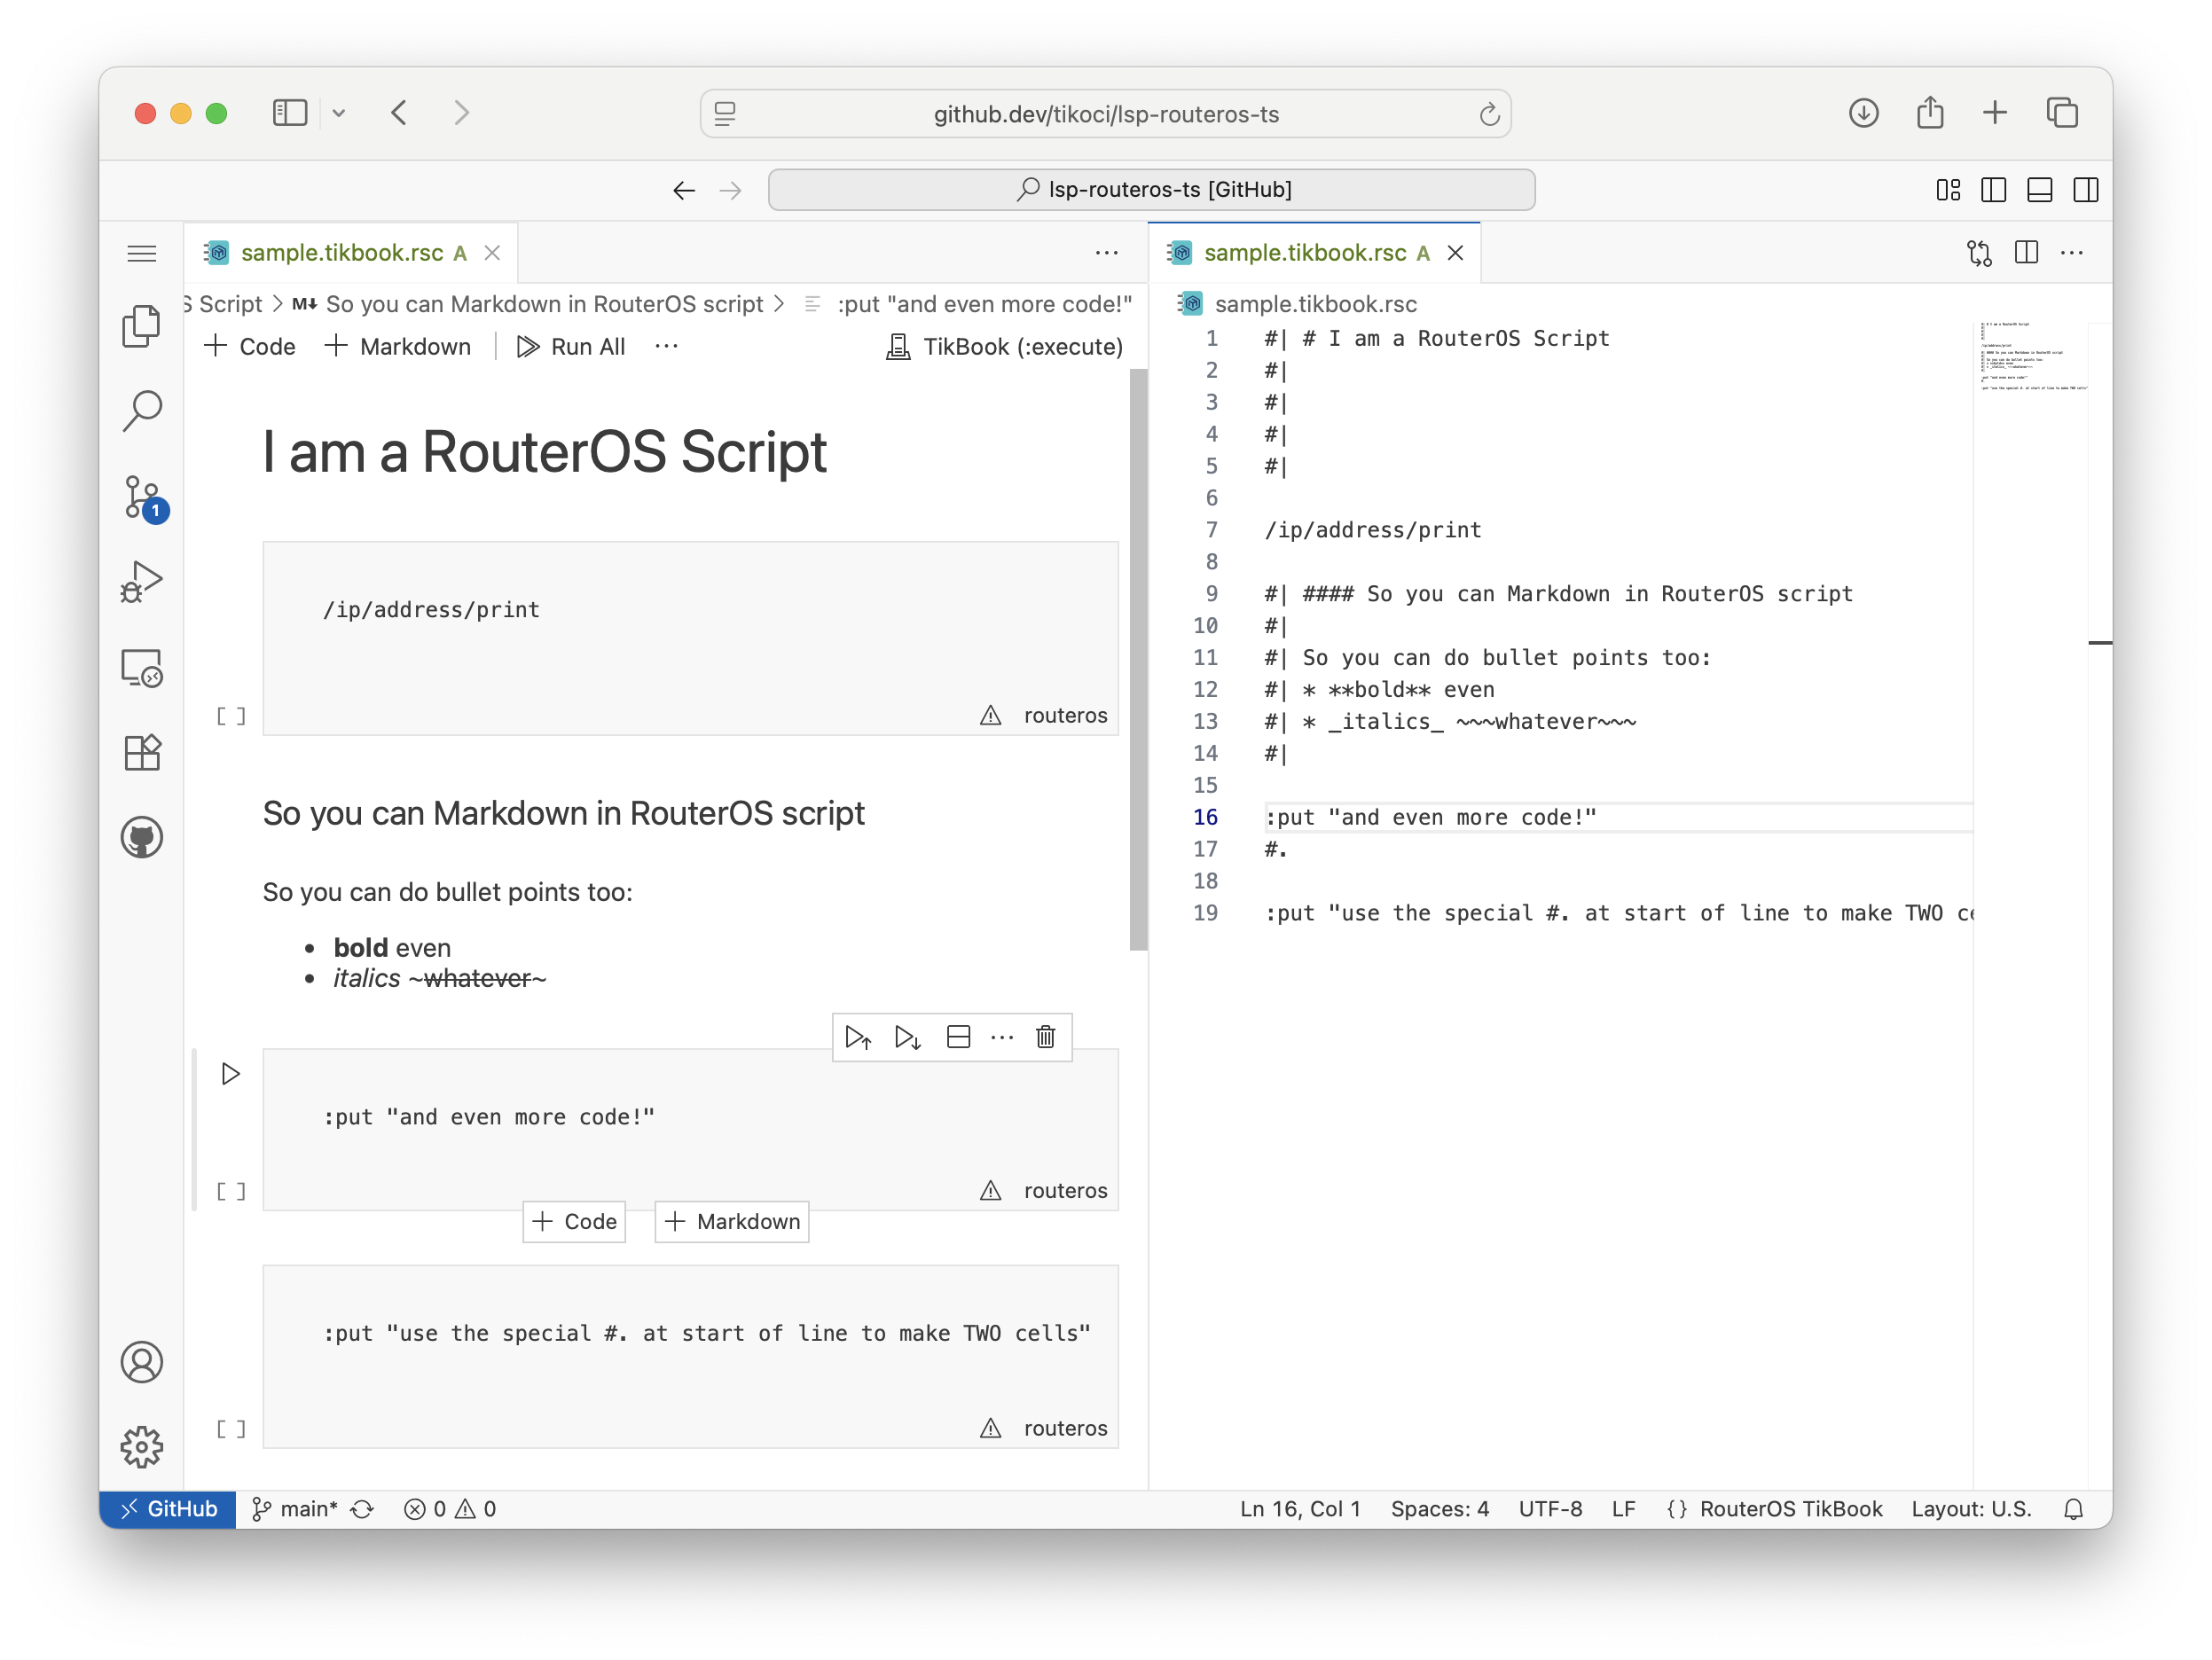This screenshot has width=2212, height=1660.
Task: Open the Extensions view icon
Action: 141,752
